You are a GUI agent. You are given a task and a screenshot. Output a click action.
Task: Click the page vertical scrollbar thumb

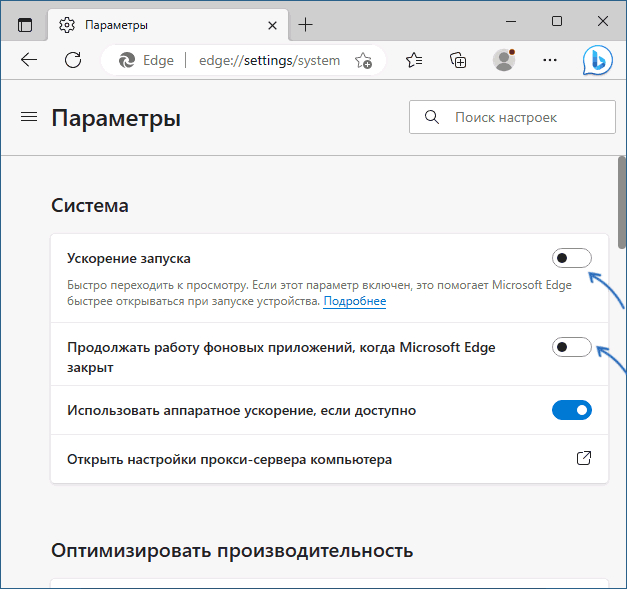622,202
